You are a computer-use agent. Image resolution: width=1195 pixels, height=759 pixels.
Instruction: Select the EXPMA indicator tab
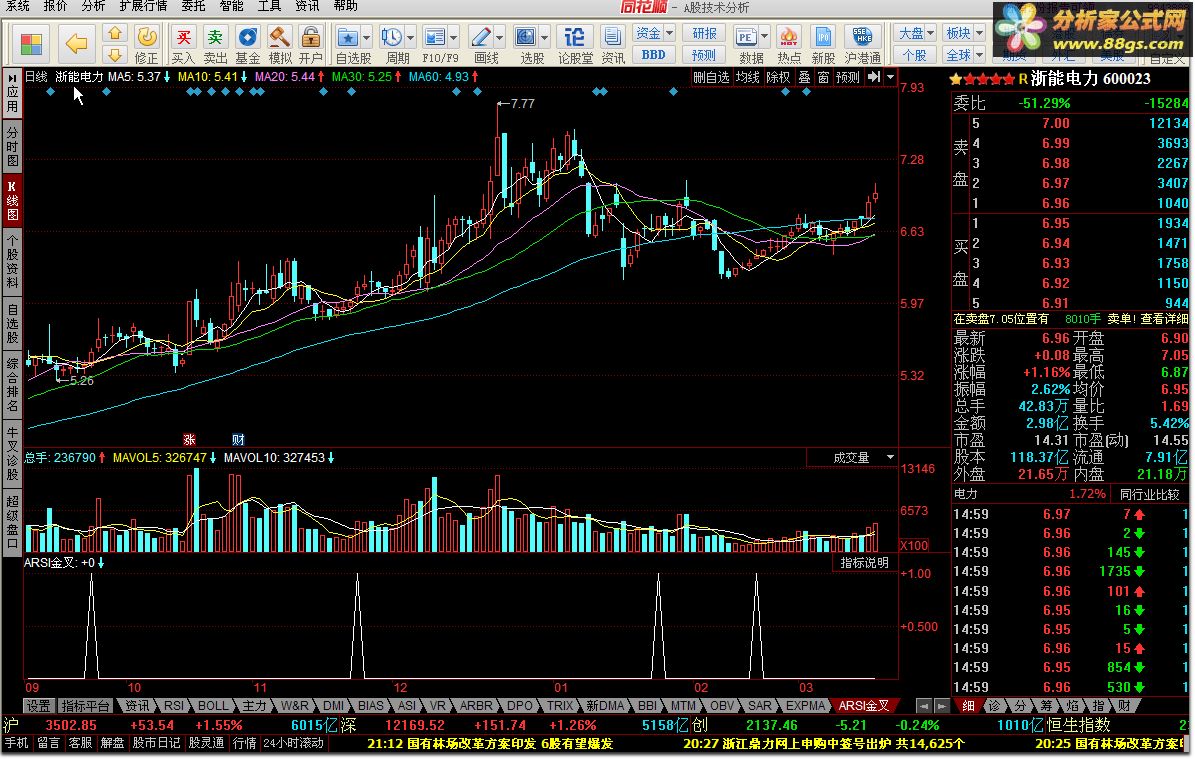tap(805, 706)
